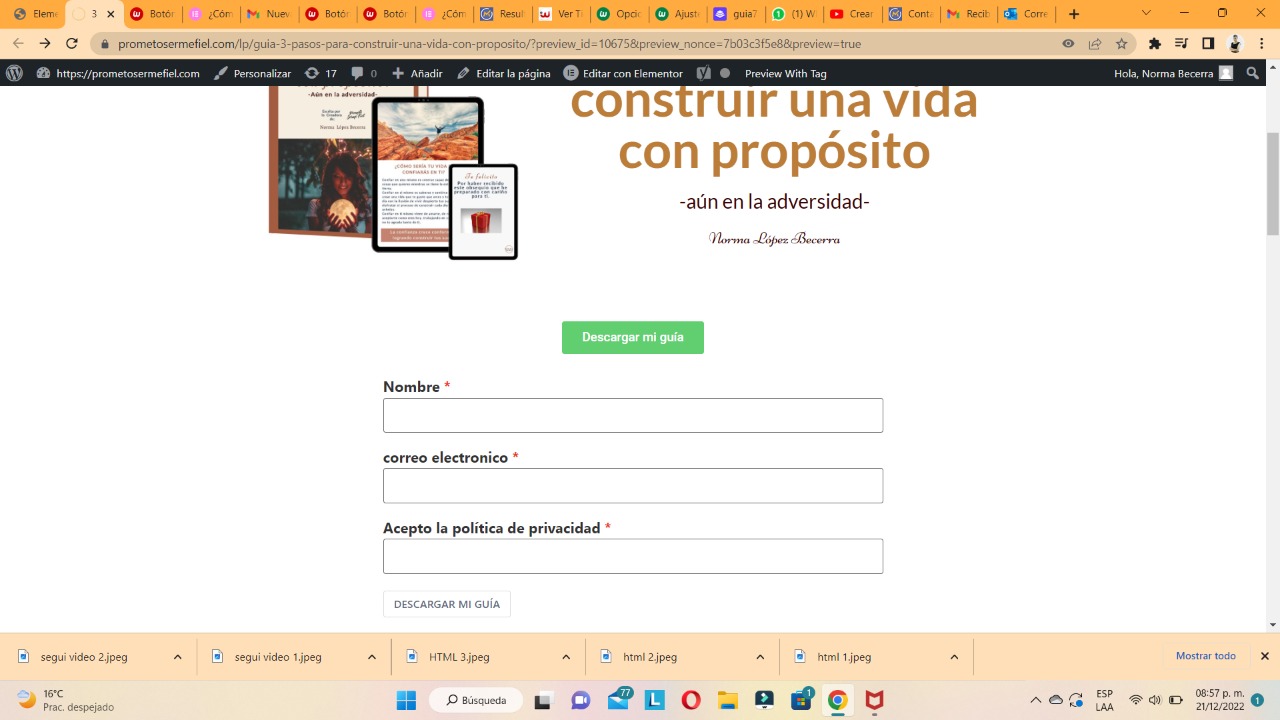Open the browser media control icon
The height and width of the screenshot is (720, 1280).
(1182, 44)
